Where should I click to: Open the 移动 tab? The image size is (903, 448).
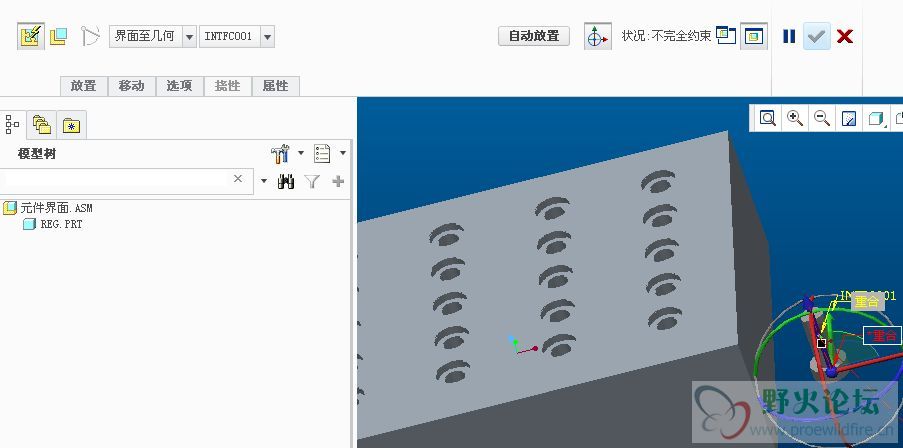pyautogui.click(x=131, y=86)
